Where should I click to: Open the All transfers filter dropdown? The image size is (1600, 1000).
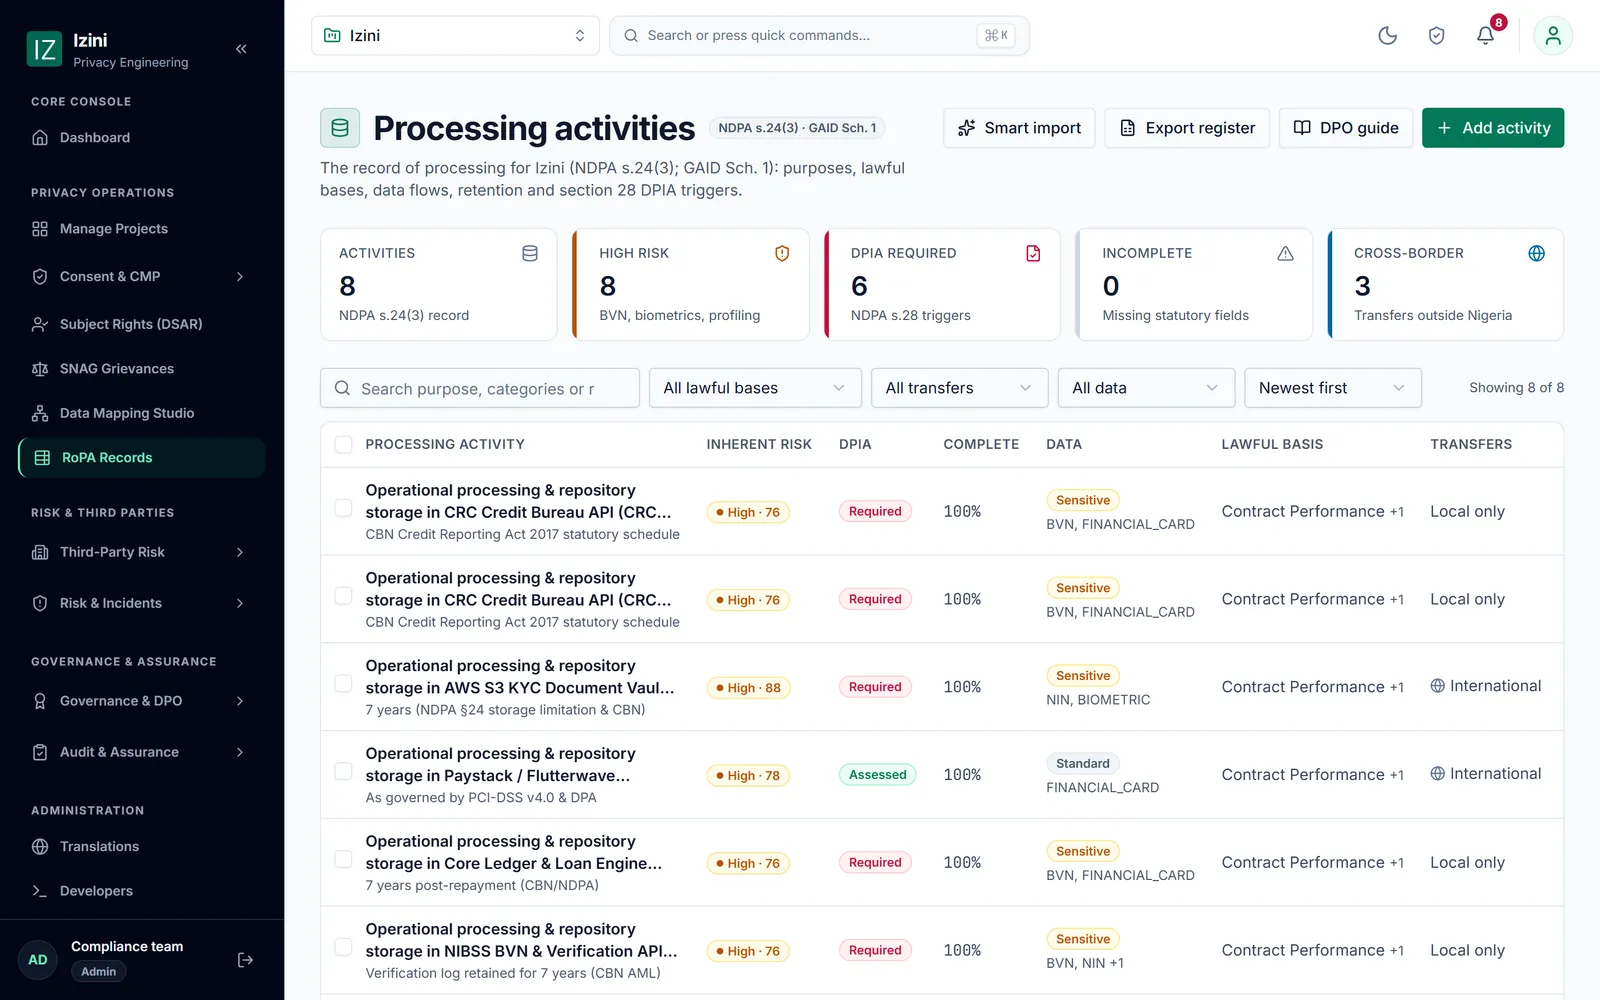coord(959,388)
